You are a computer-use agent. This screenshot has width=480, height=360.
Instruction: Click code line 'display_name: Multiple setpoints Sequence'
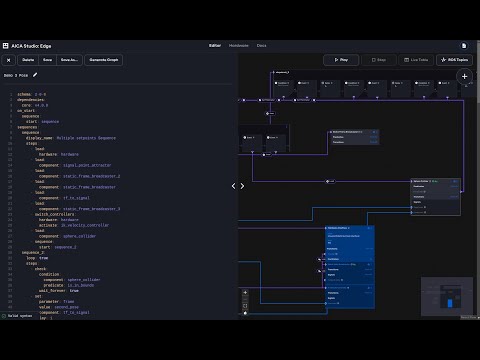[x=71, y=138]
